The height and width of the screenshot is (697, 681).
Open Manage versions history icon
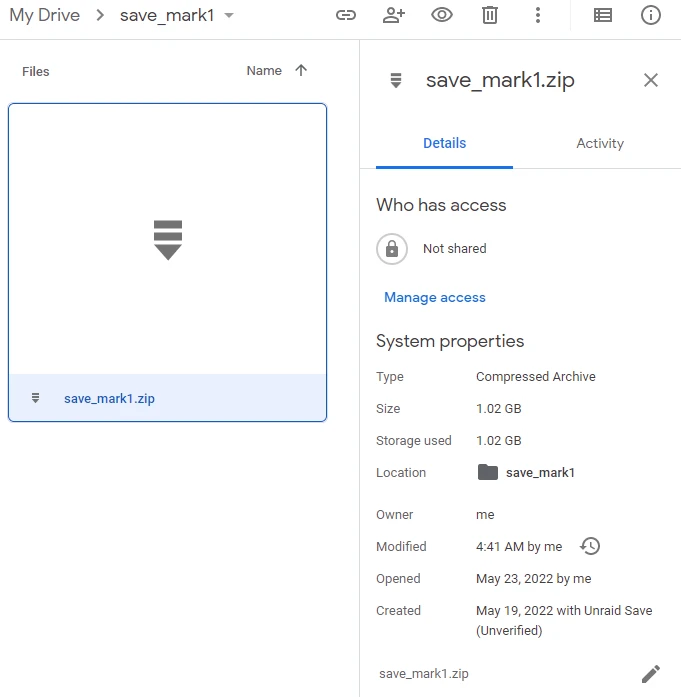tap(590, 546)
